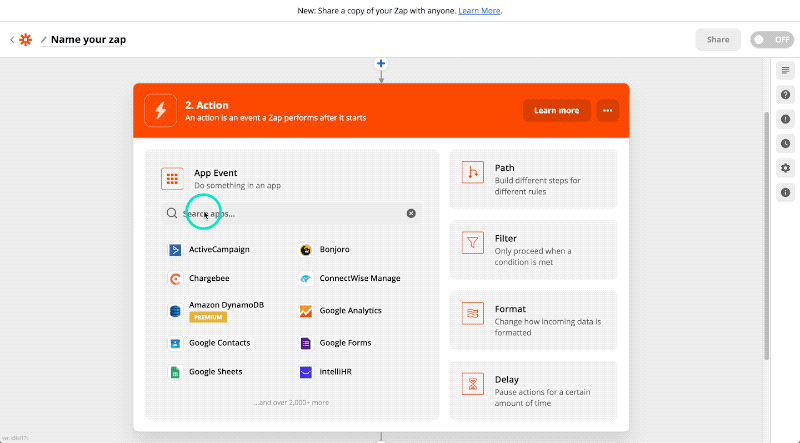Click the vertical scrollbar of the editor
Viewport: 800px width, 443px height.
pyautogui.click(x=766, y=235)
